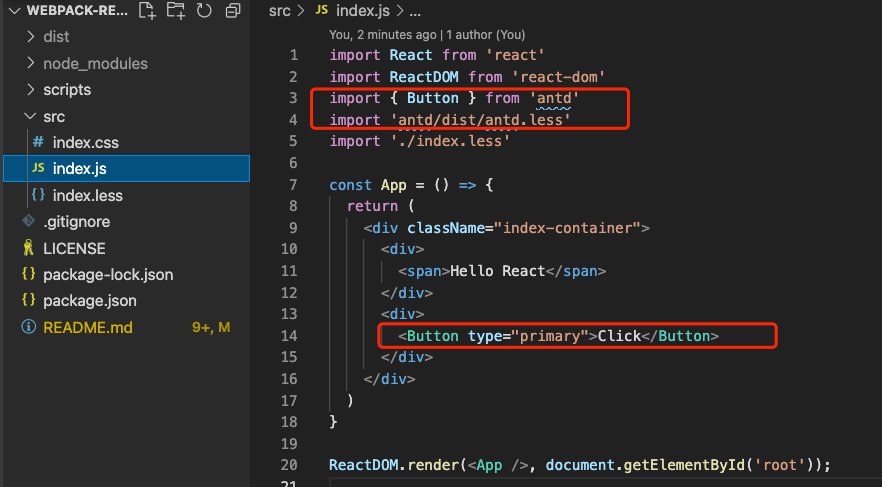
Task: Click the braces icon beside package.json
Action: click(29, 300)
